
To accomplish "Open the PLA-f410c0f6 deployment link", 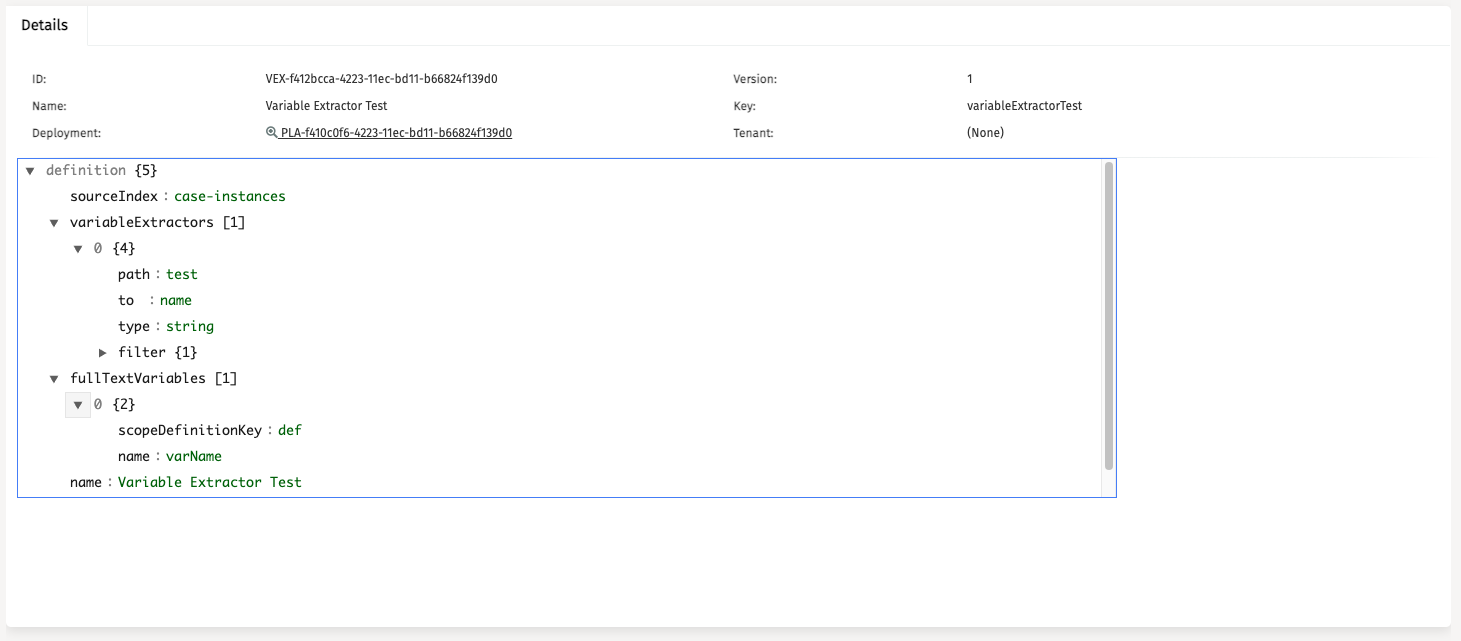I will point(396,133).
